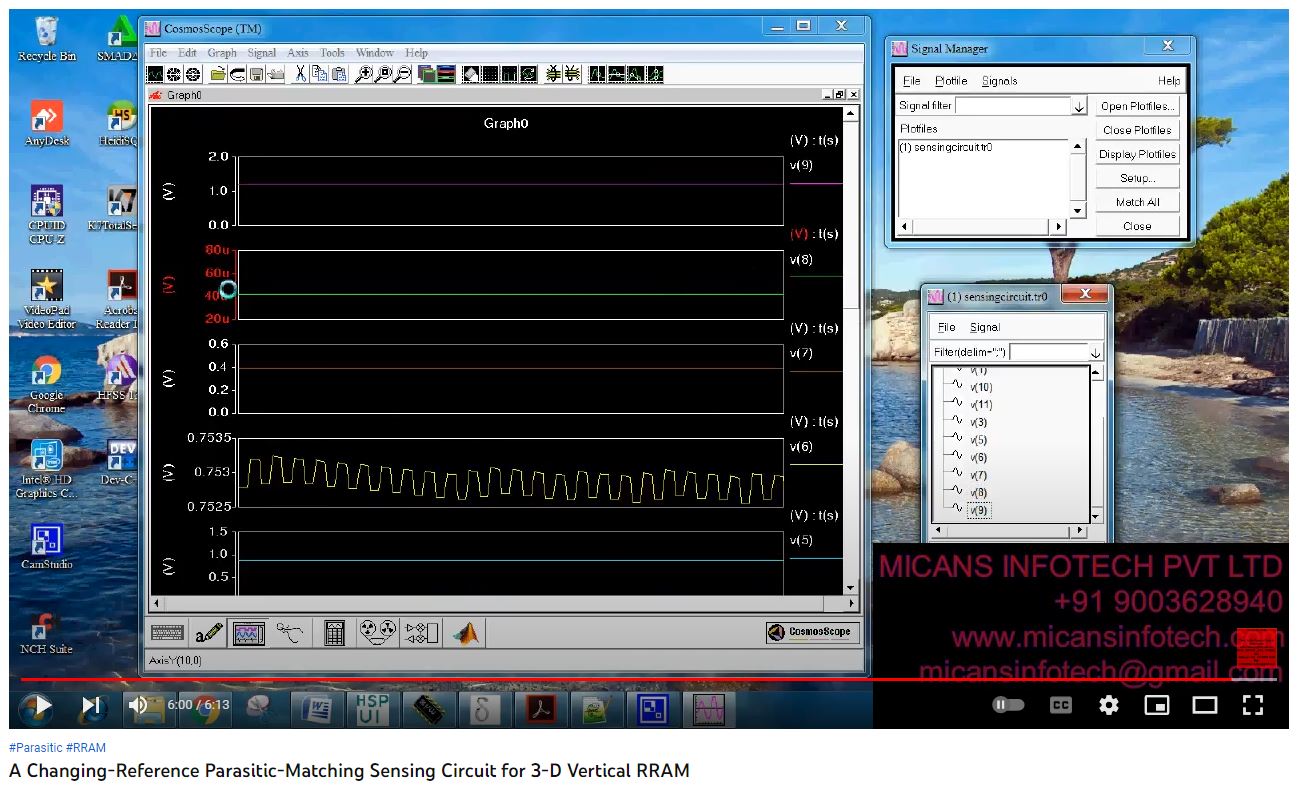Viewport: 1299px width, 787px height.
Task: Click the #Parasitic hashtag link
Action: click(35, 748)
